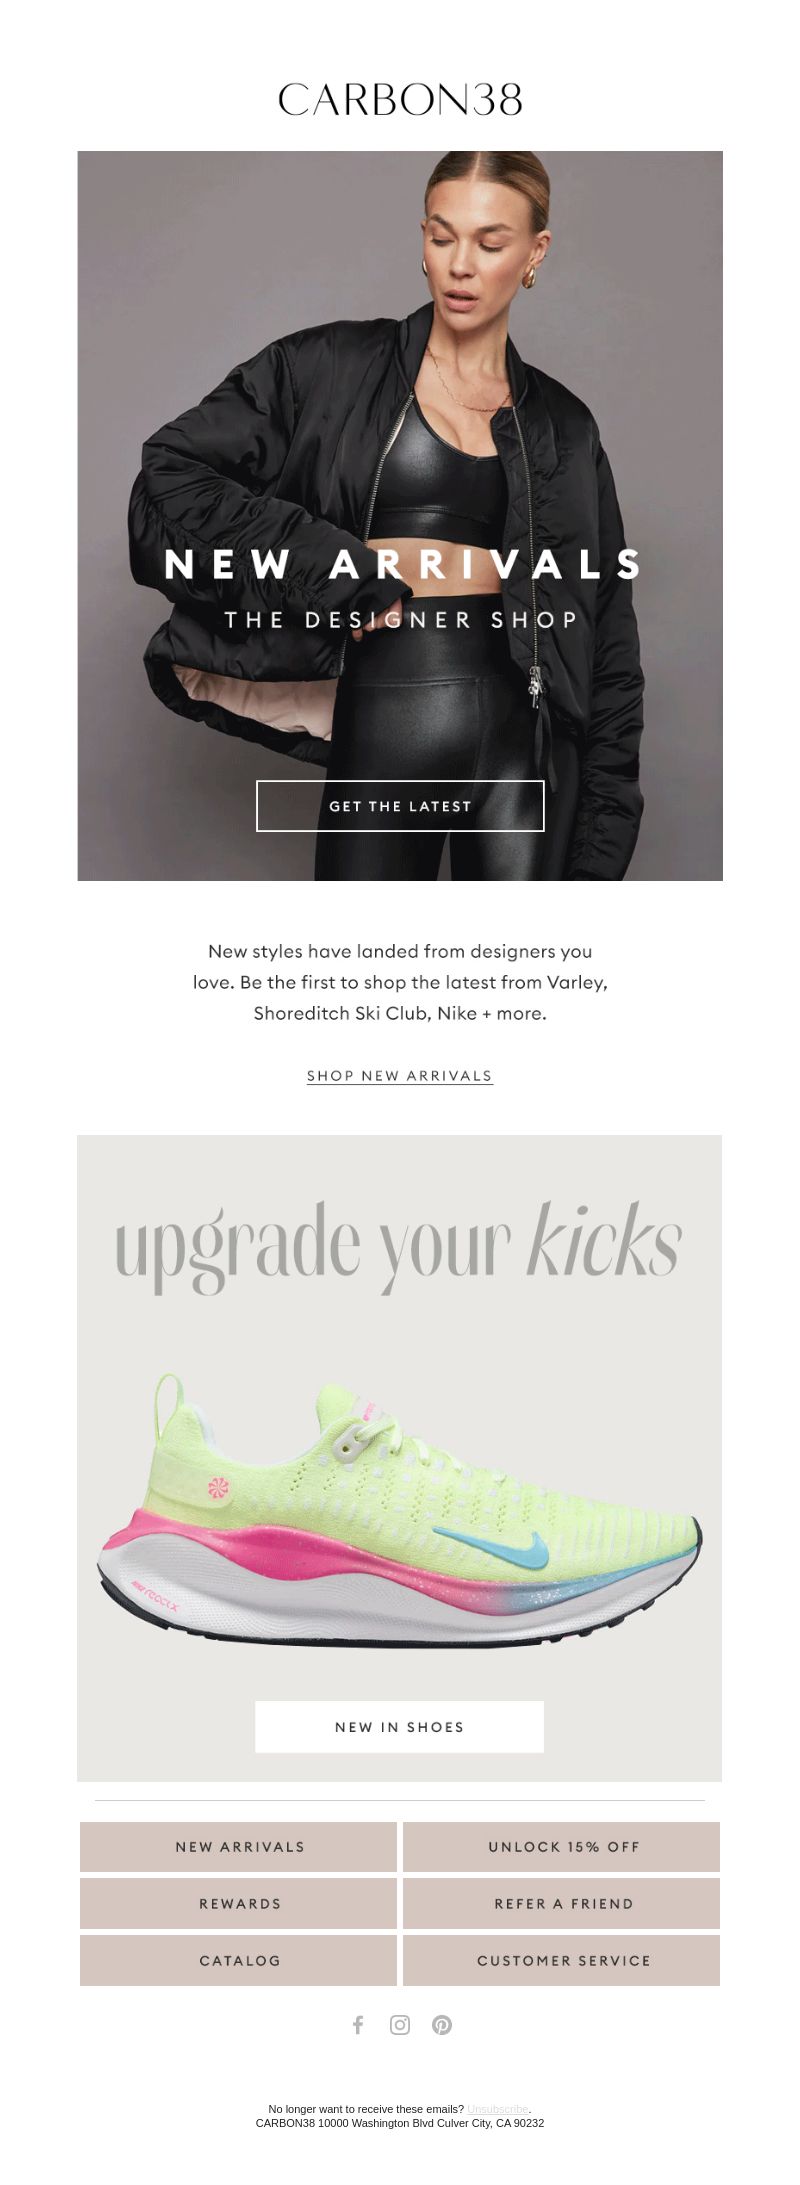Screen dimensions: 800x2185
Task: Click the Nike sneaker product image
Action: [x=400, y=1513]
